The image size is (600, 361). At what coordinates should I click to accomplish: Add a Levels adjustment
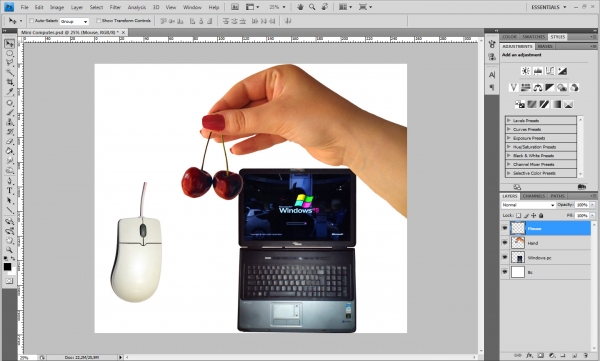click(538, 71)
